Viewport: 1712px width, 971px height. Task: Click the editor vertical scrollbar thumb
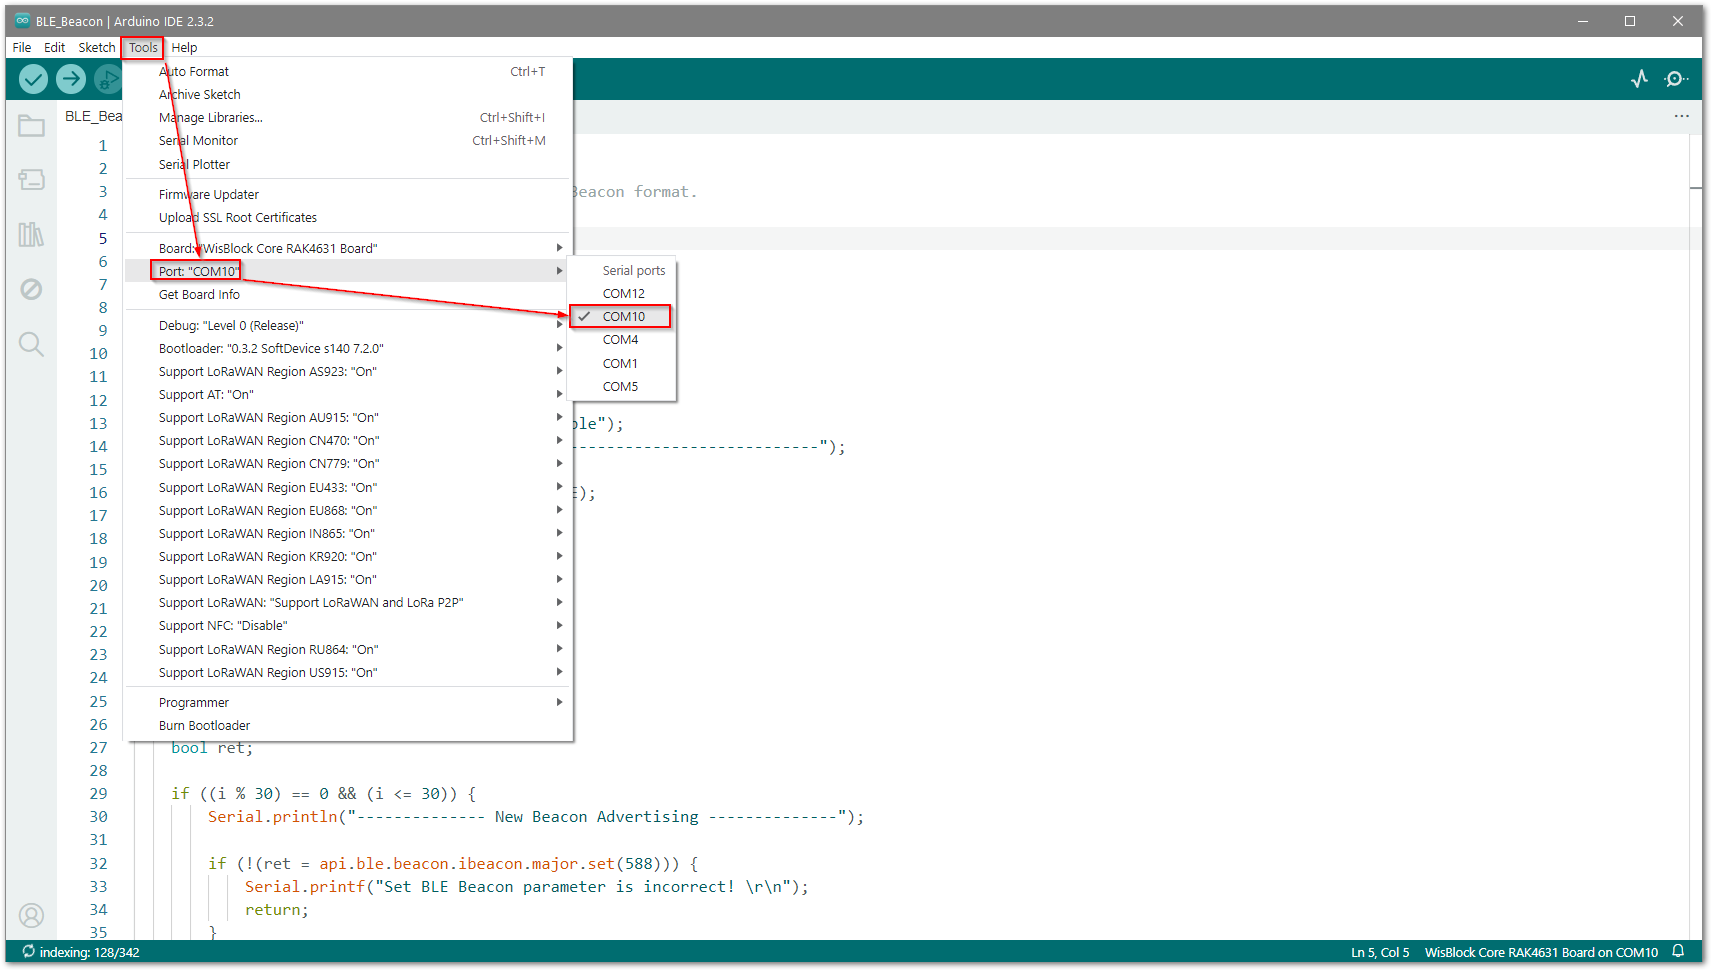pyautogui.click(x=1696, y=187)
